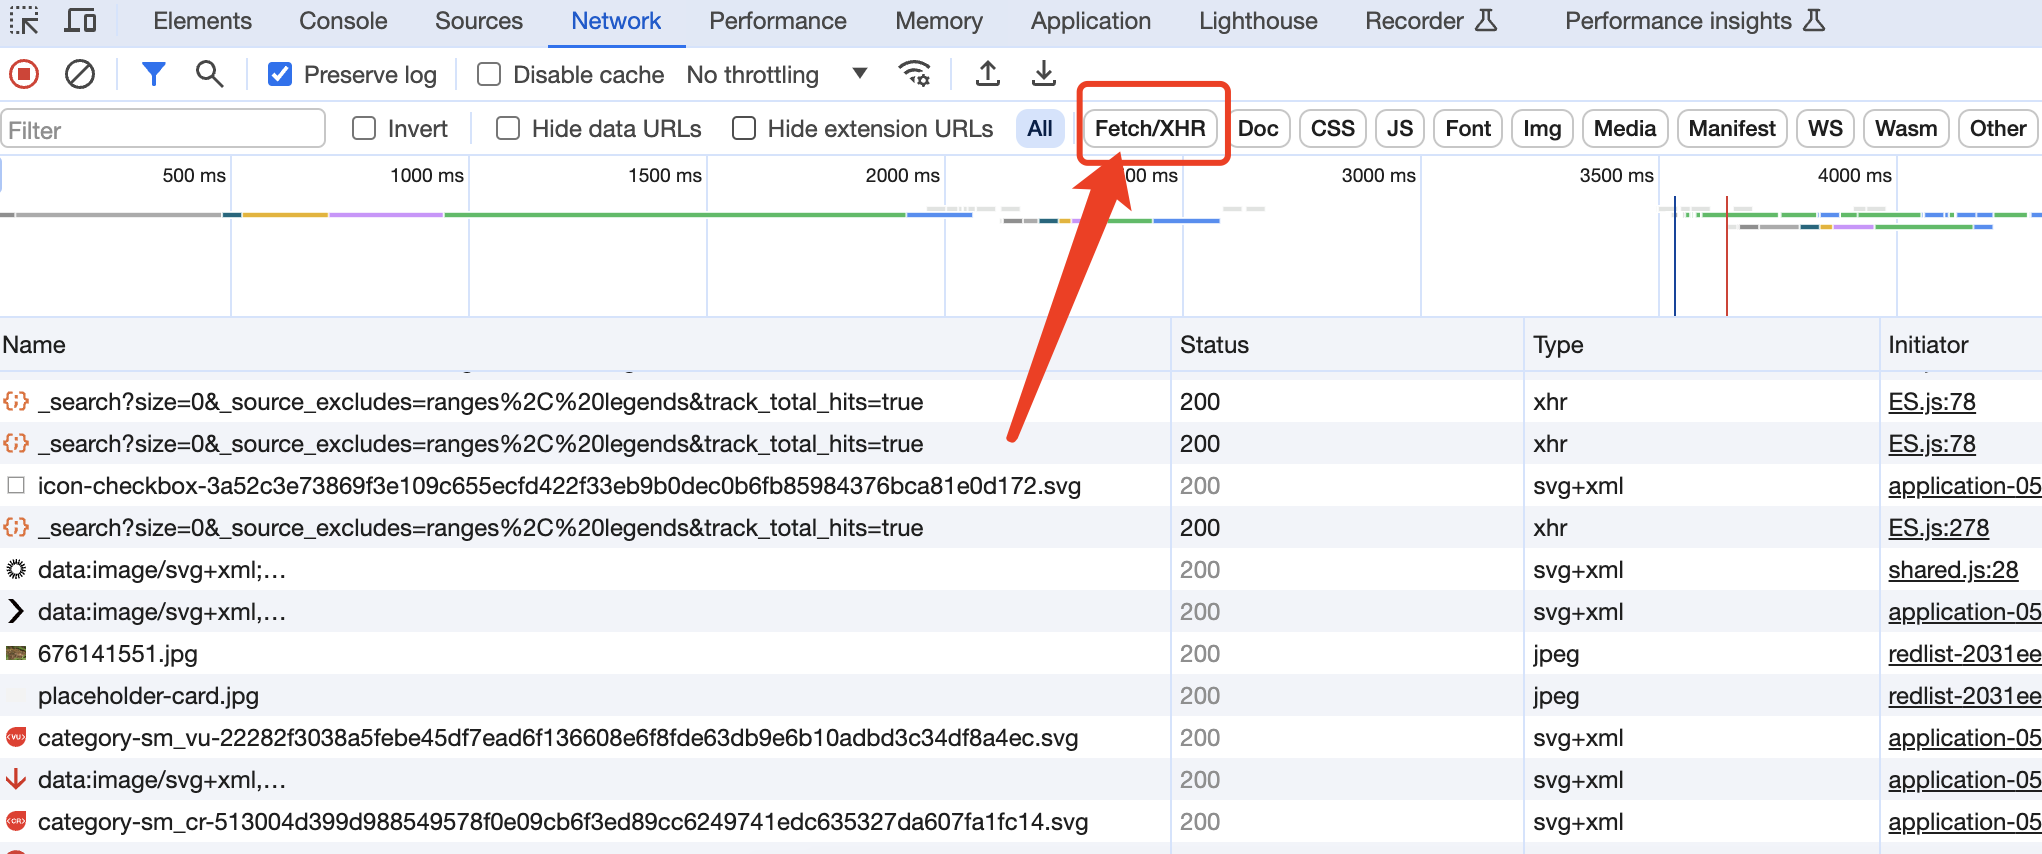This screenshot has height=854, width=2042.
Task: Stop recording network log
Action: 24,74
